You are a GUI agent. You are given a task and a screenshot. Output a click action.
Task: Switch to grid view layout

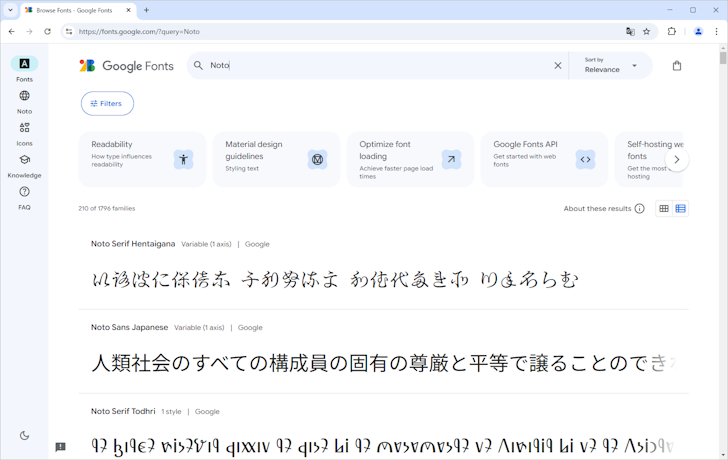[x=664, y=208]
